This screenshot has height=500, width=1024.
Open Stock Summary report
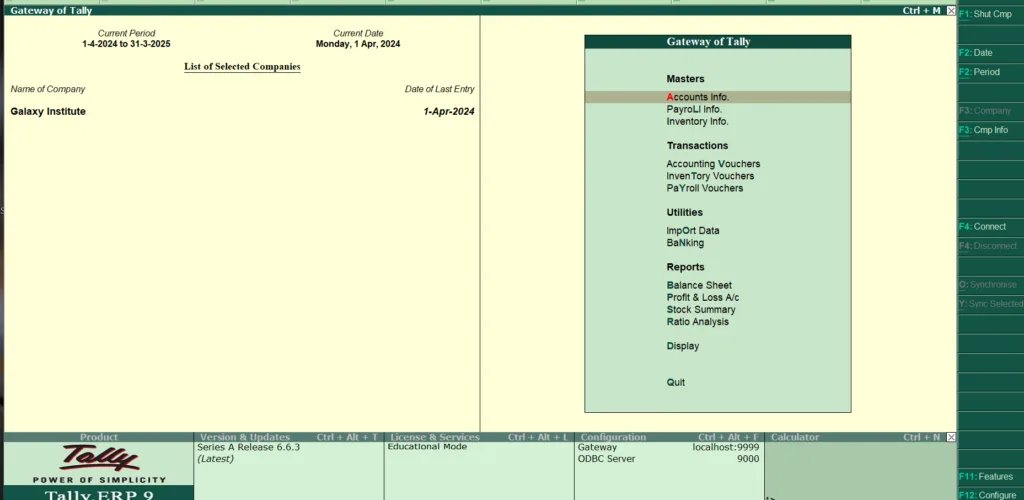pyautogui.click(x=701, y=309)
